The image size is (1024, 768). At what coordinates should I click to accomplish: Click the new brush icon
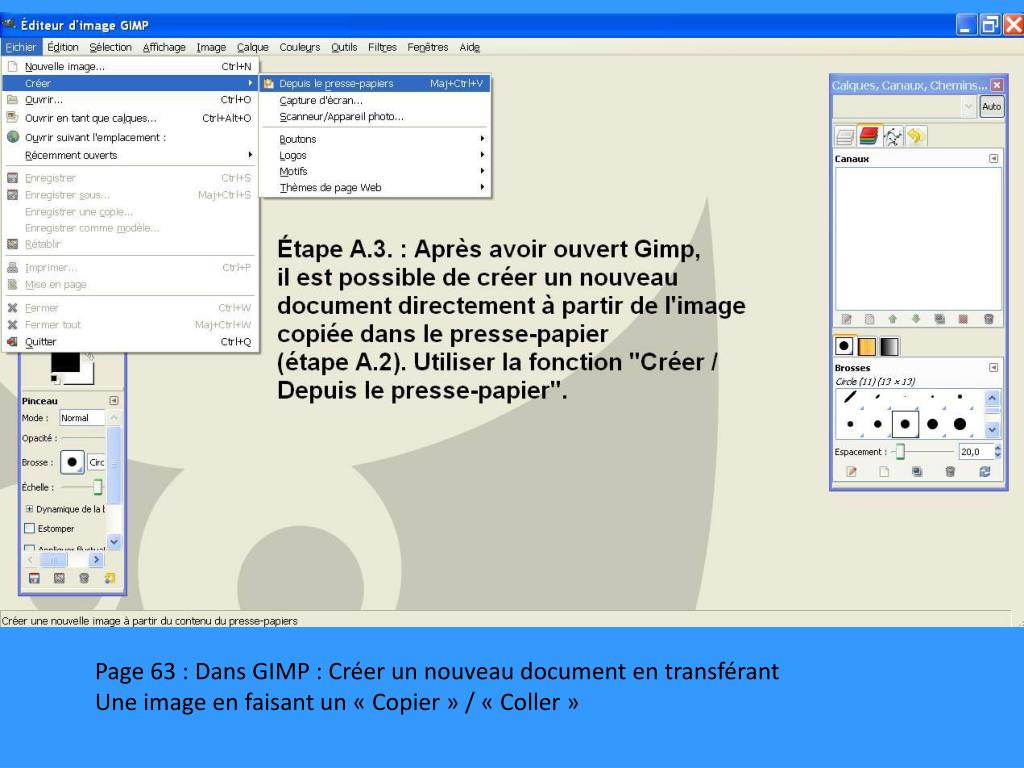tap(884, 472)
